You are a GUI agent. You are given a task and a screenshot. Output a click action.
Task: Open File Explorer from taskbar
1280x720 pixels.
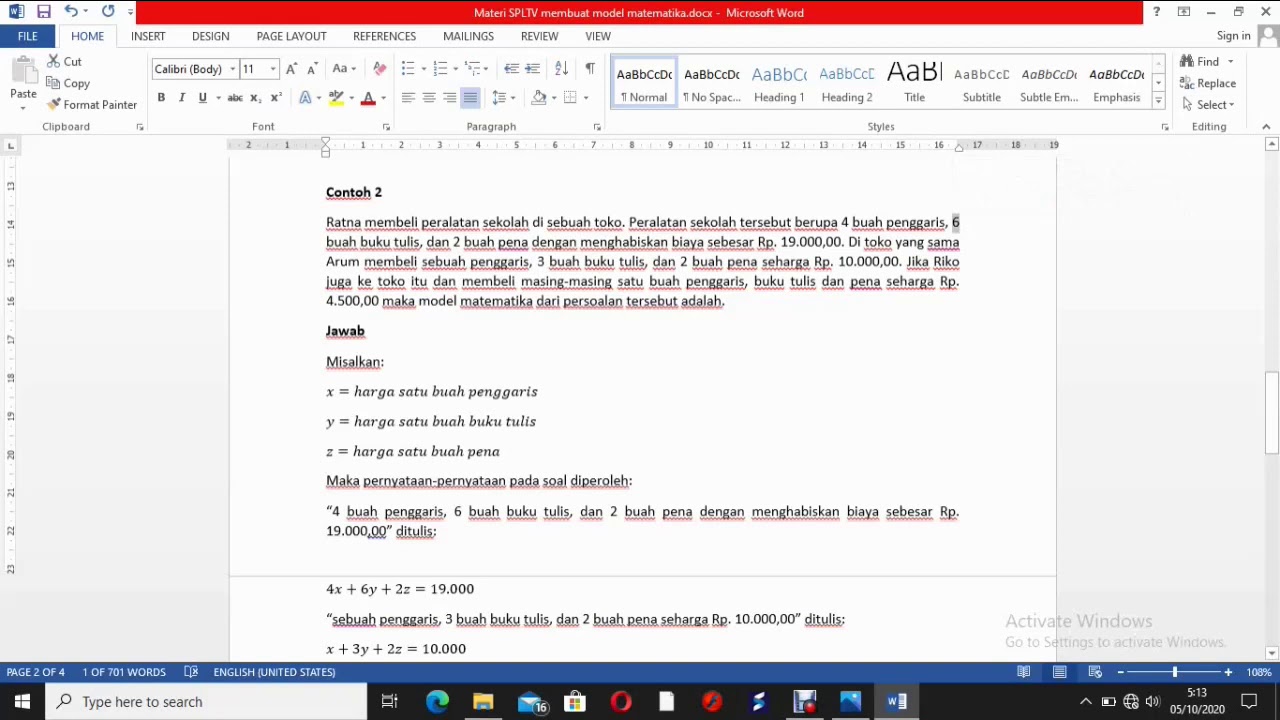(x=483, y=702)
